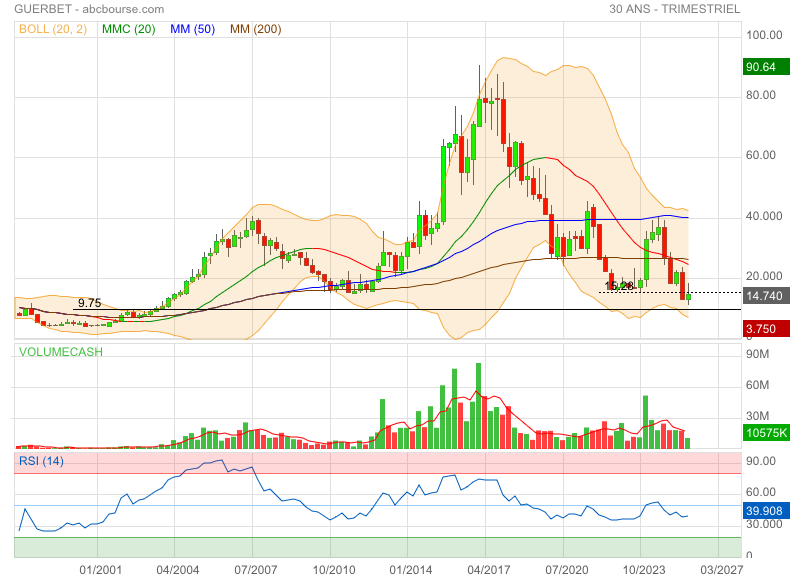Viewport: 790px width, 580px height.
Task: Click the blue MM (50) legend label
Action: [194, 30]
